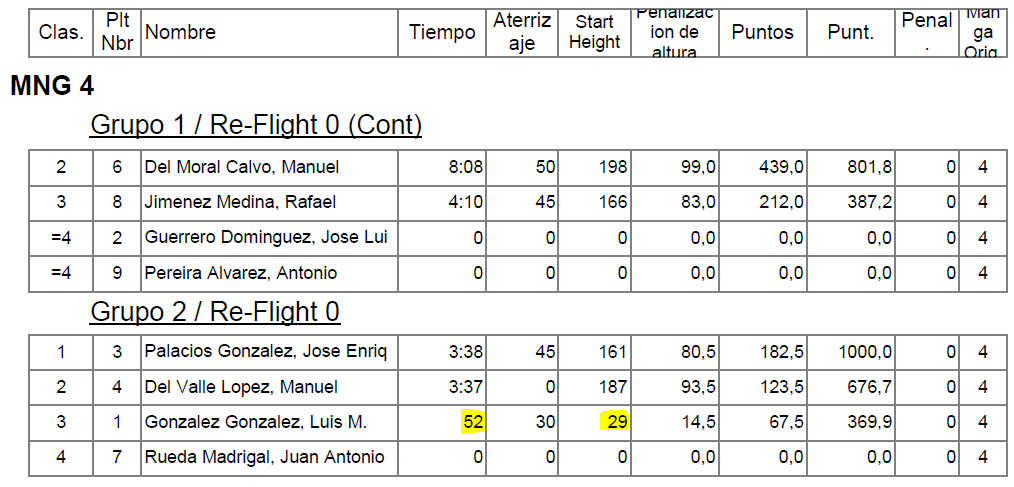Select the 8:08 time cell

pos(466,167)
